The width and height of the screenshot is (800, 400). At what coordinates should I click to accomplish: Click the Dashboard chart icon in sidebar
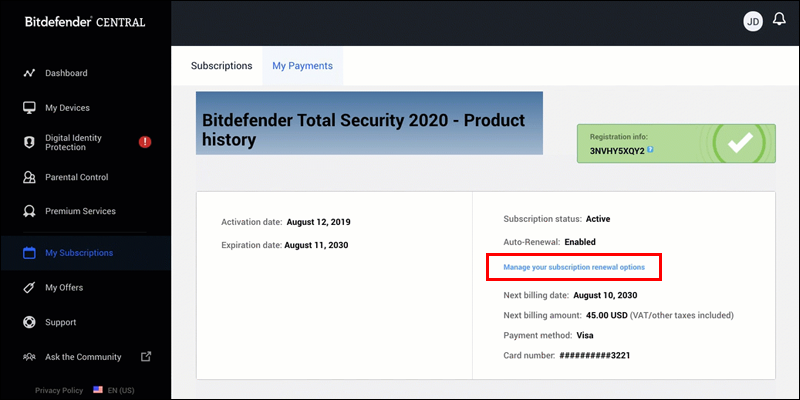pyautogui.click(x=29, y=73)
